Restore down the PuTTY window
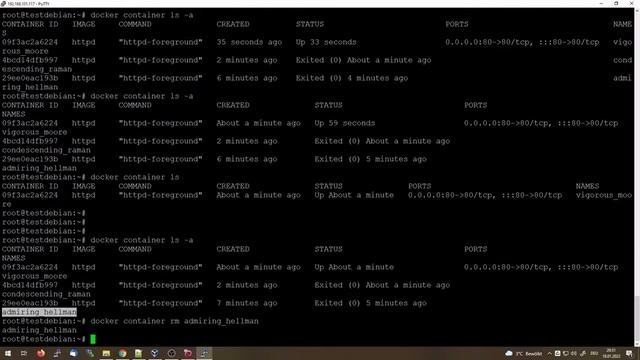The image size is (640, 360). [x=616, y=3]
